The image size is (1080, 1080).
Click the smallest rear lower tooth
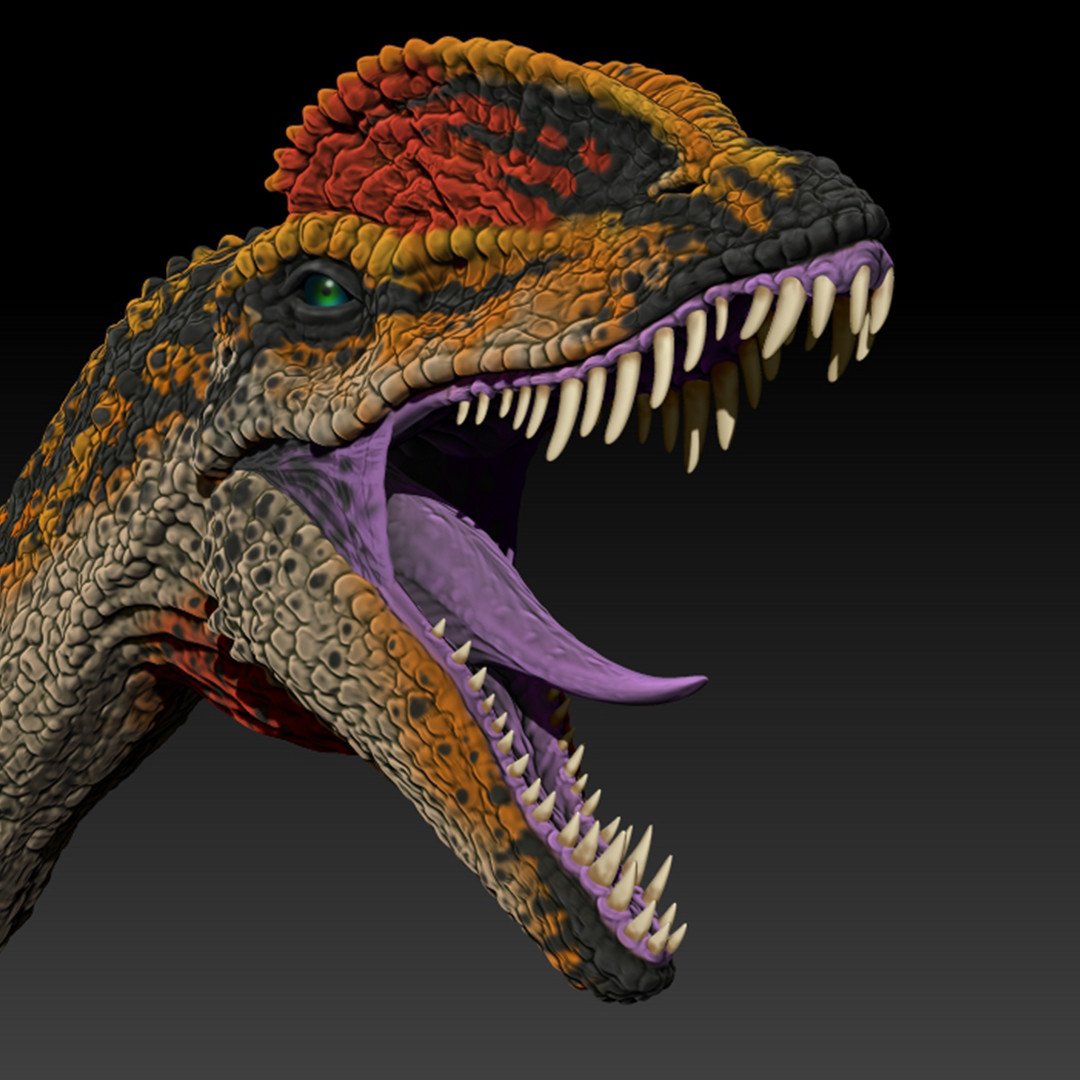[438, 627]
